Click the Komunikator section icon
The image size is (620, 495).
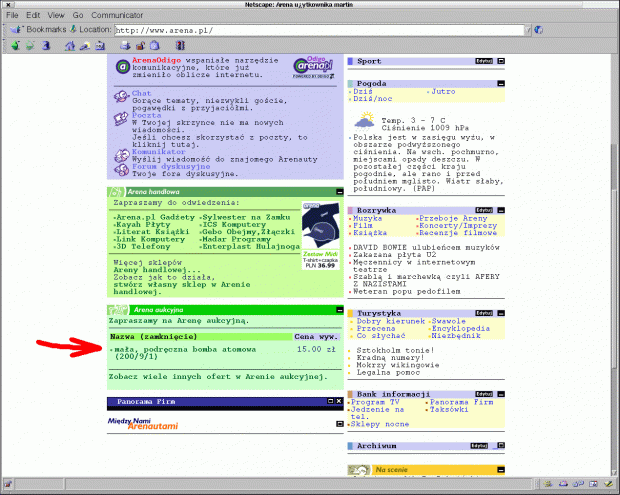tap(121, 155)
